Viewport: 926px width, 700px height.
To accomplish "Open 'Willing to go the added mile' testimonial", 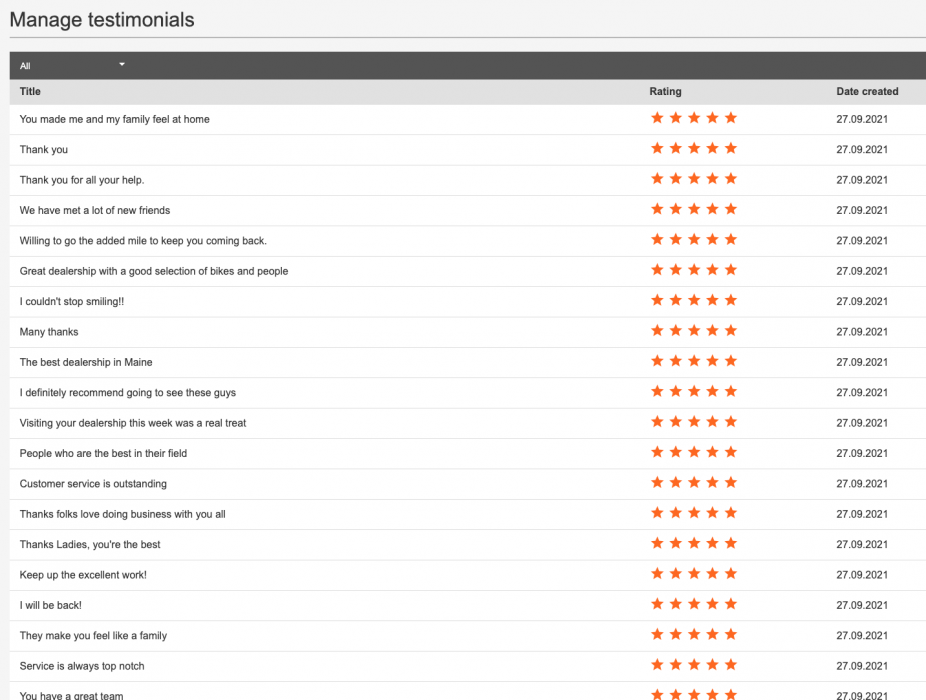I will coord(143,241).
